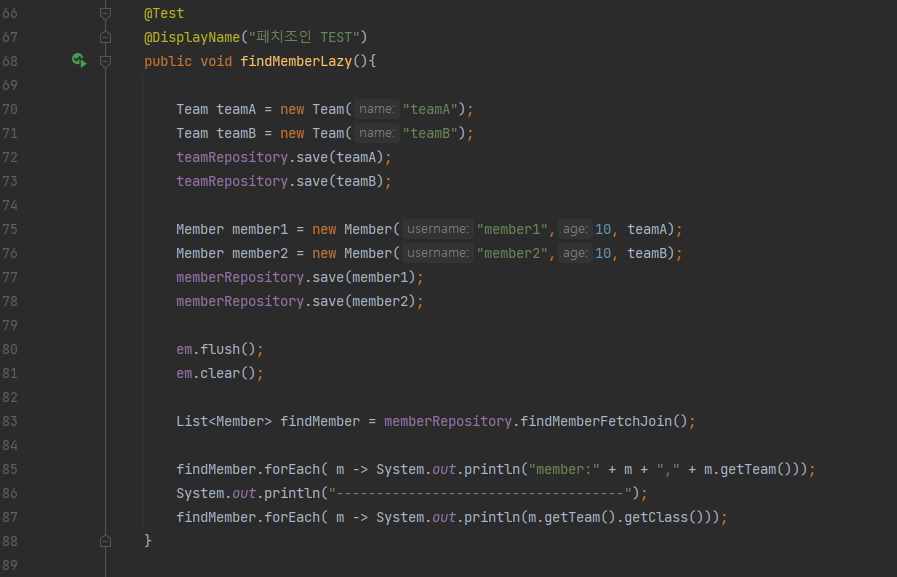The height and width of the screenshot is (577, 897).
Task: Click the username: hint on member2 line
Action: [438, 253]
